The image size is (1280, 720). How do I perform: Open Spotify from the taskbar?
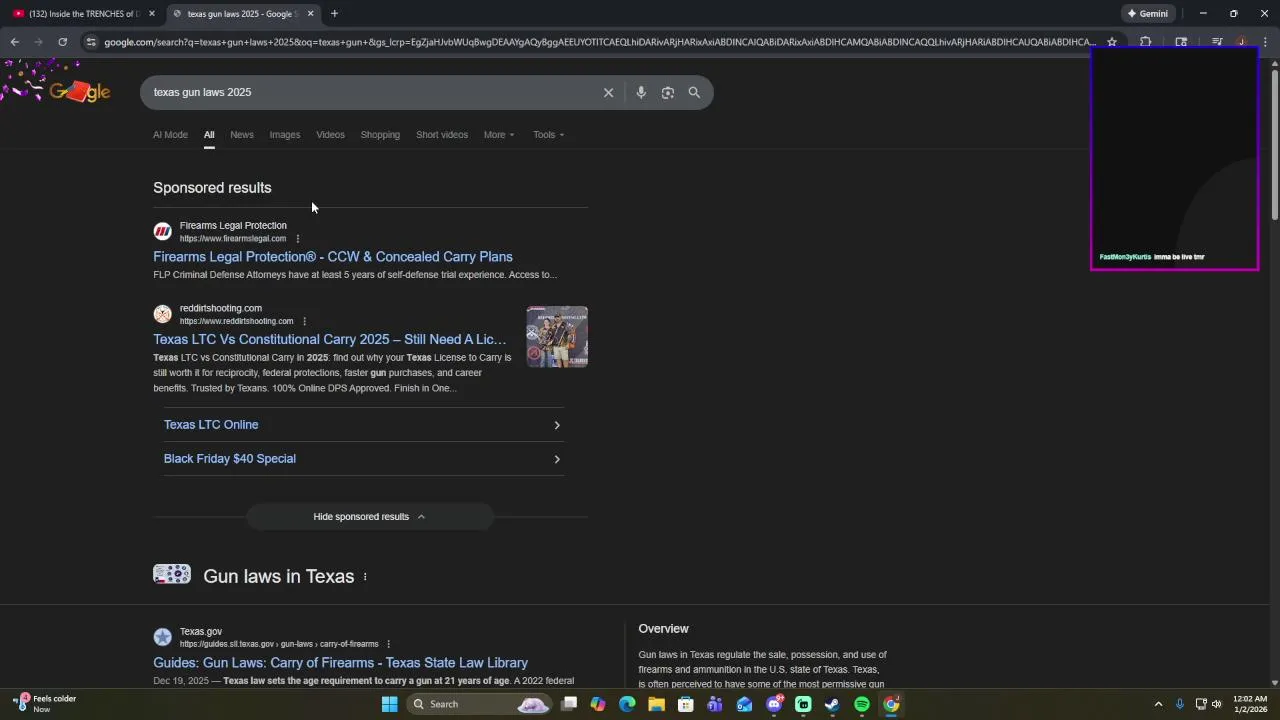(x=862, y=704)
